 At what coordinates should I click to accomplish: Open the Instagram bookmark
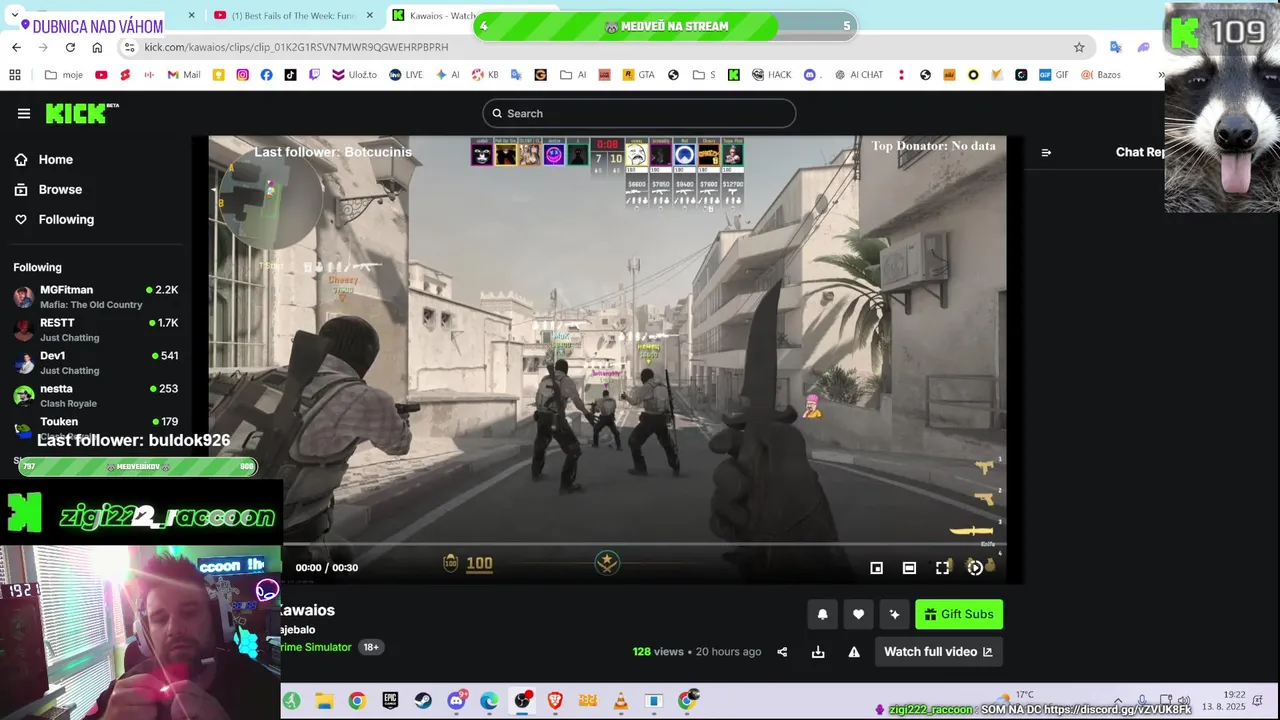(243, 75)
